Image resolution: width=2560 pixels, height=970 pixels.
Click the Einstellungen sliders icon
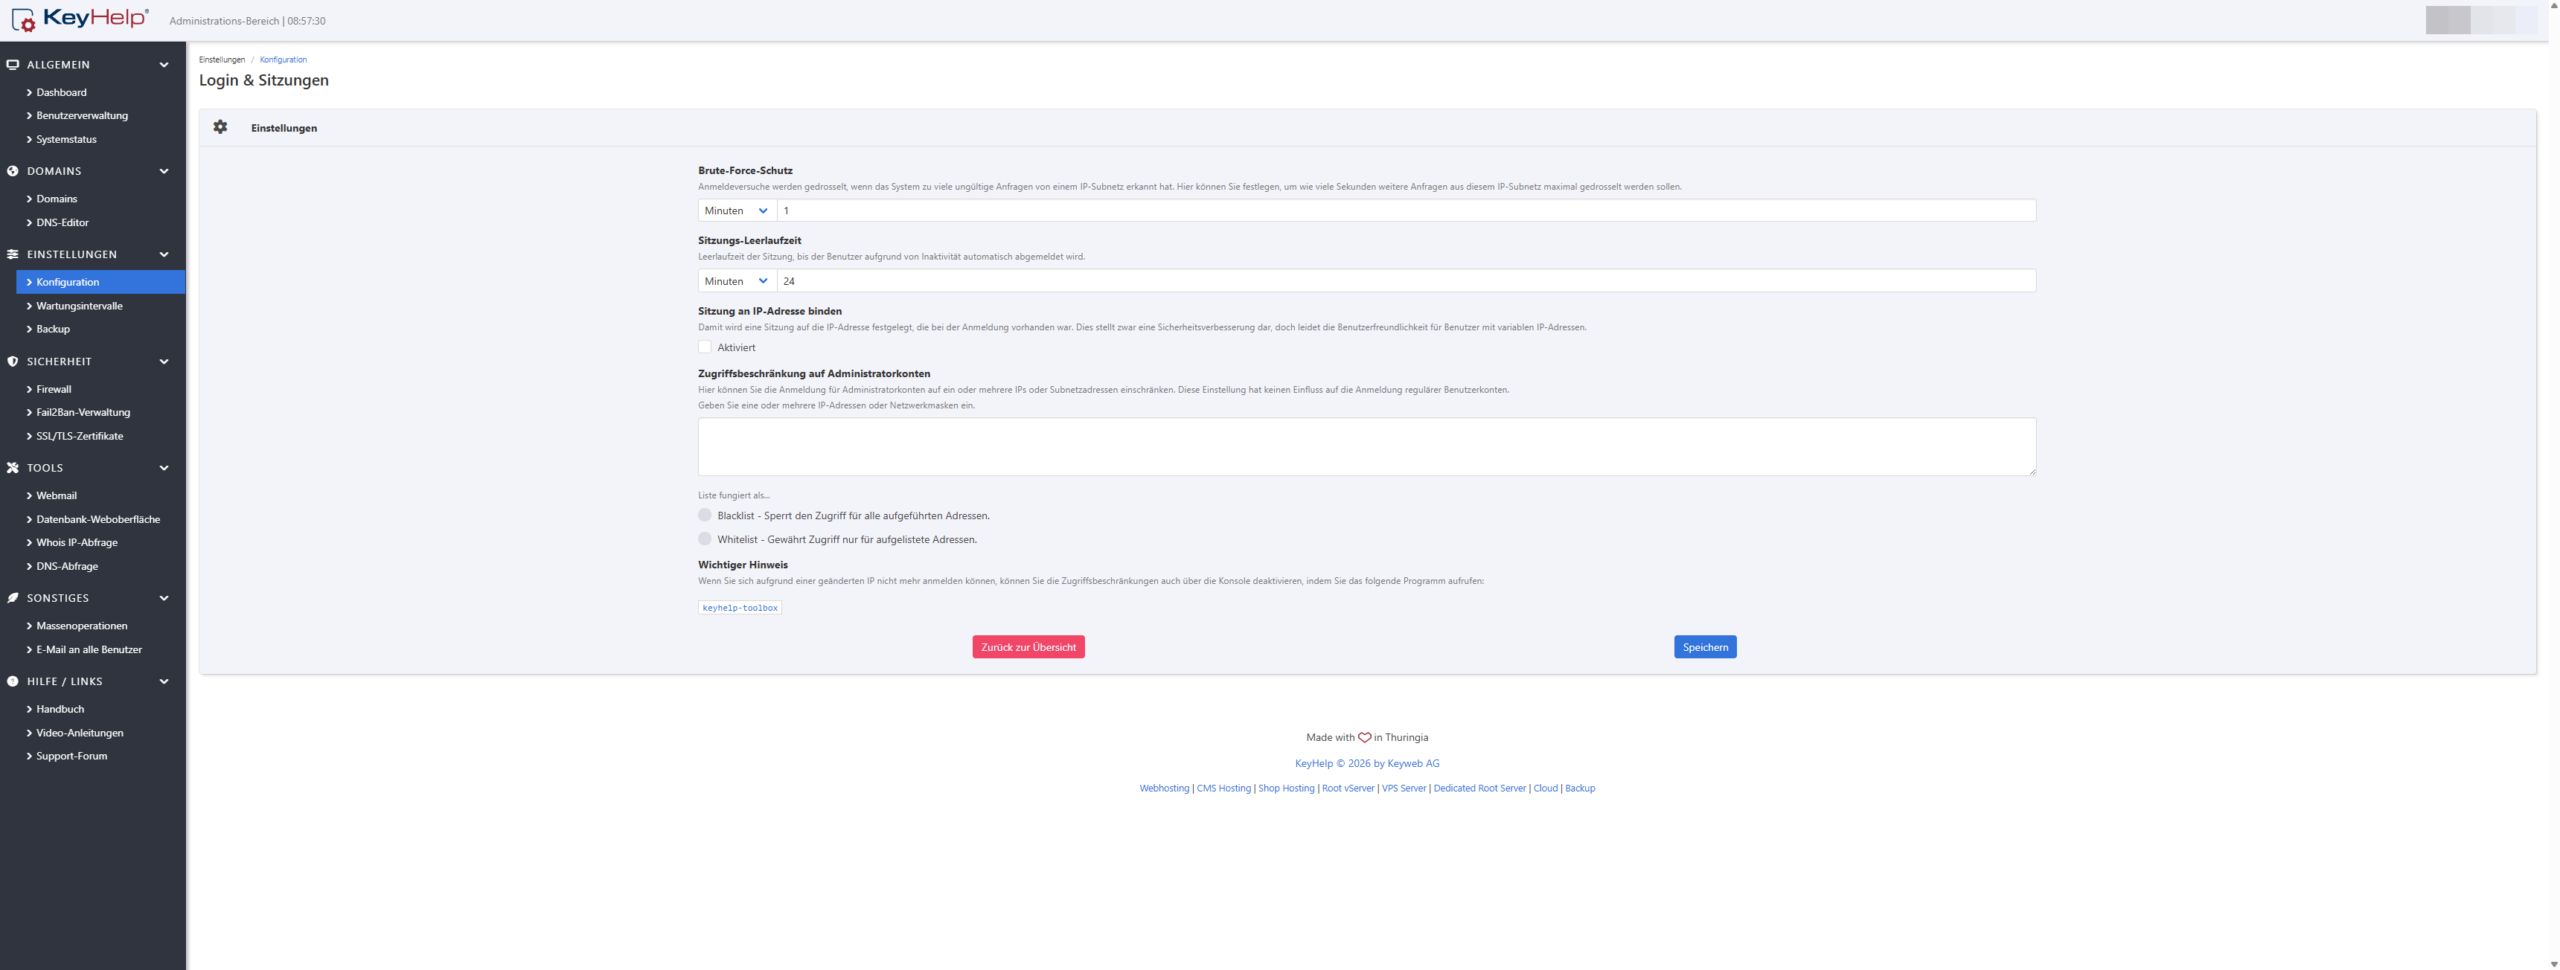pyautogui.click(x=13, y=255)
